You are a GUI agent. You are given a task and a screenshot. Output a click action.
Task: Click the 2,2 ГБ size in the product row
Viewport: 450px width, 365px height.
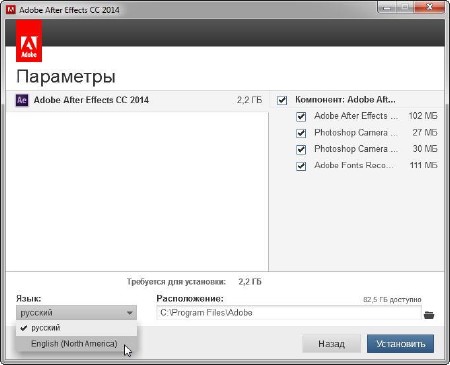[250, 100]
